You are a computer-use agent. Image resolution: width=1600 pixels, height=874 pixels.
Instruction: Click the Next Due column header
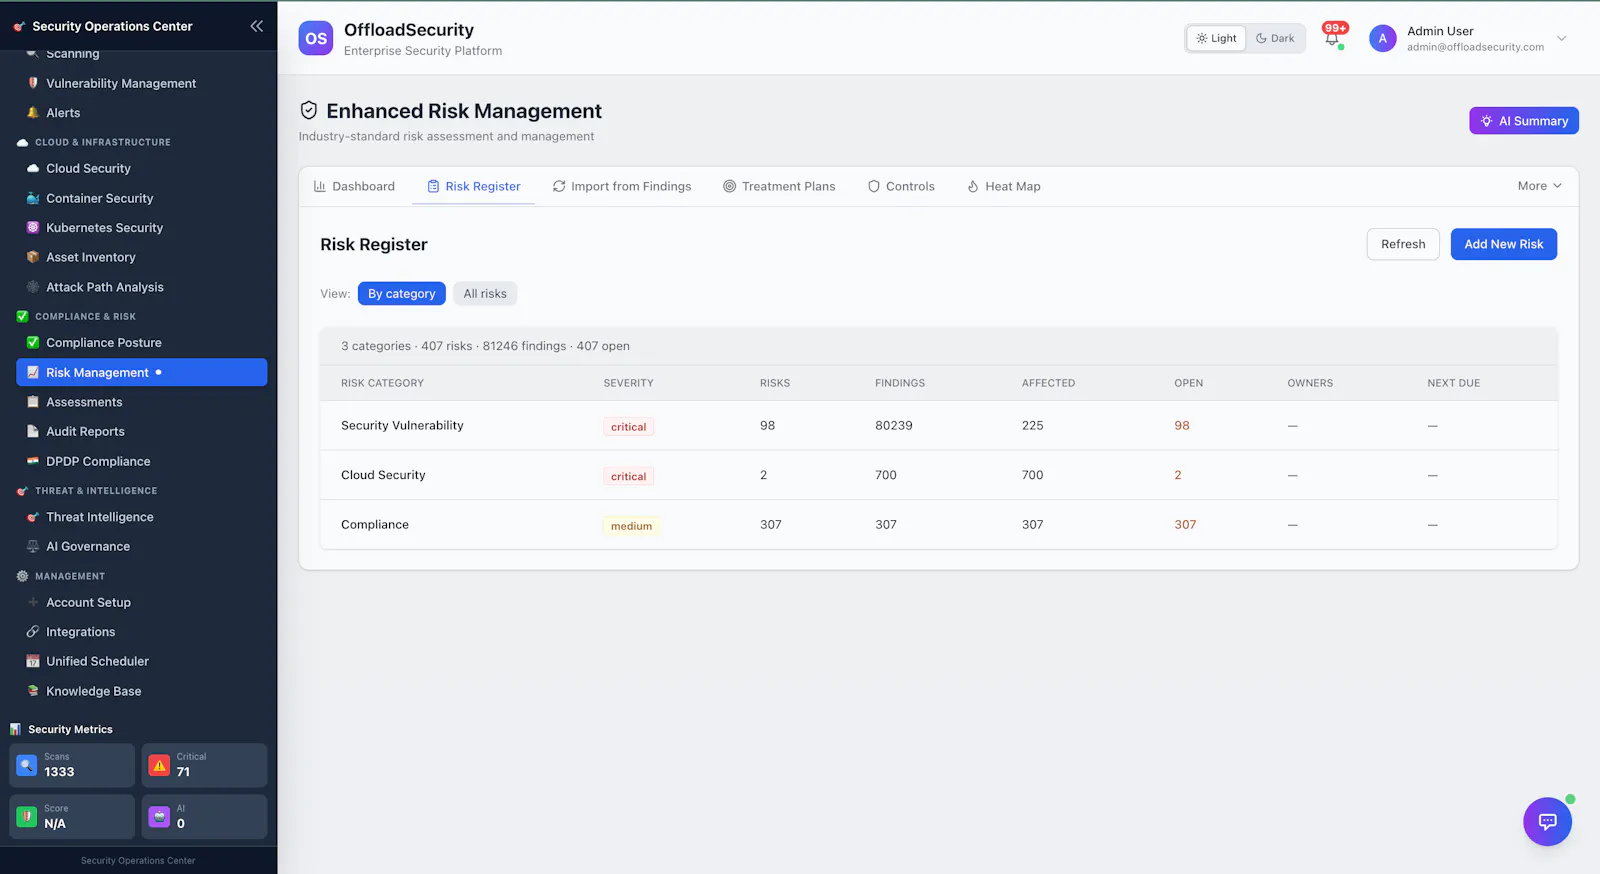tap(1453, 383)
